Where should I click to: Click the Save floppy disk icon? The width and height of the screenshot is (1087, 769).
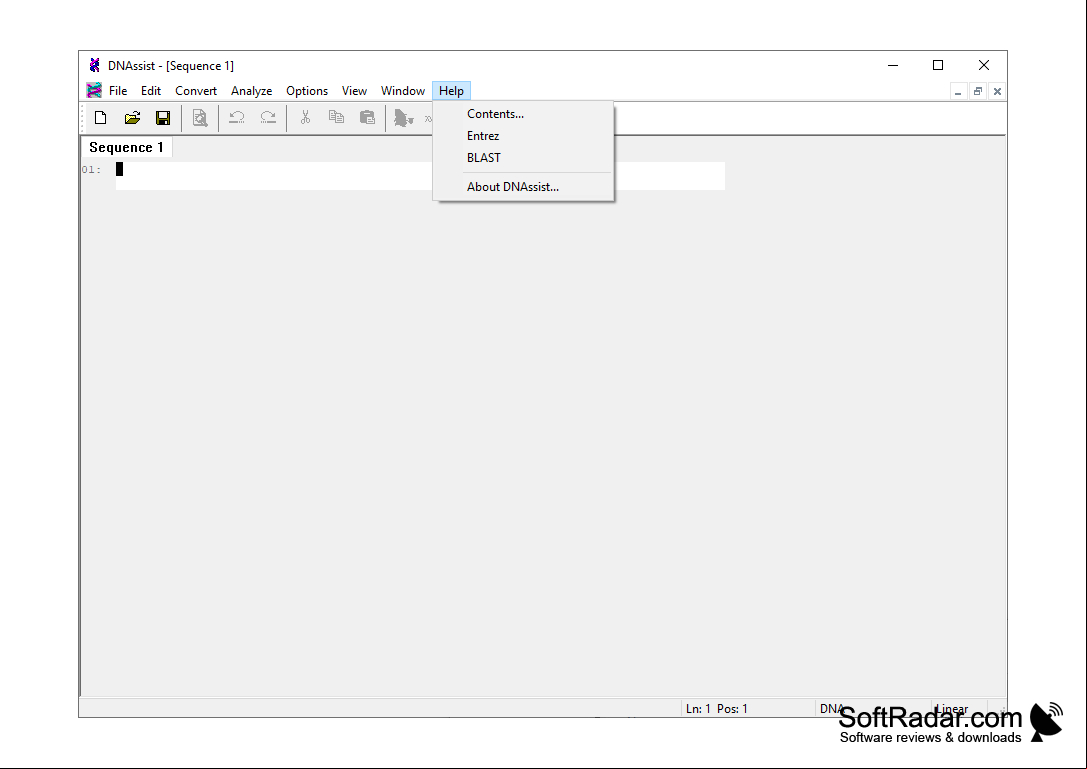pos(163,118)
